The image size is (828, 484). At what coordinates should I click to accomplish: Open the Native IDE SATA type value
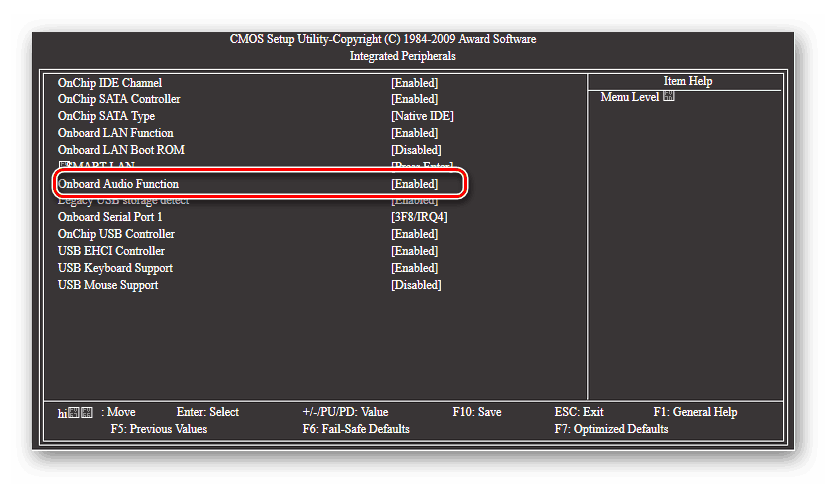pos(421,116)
